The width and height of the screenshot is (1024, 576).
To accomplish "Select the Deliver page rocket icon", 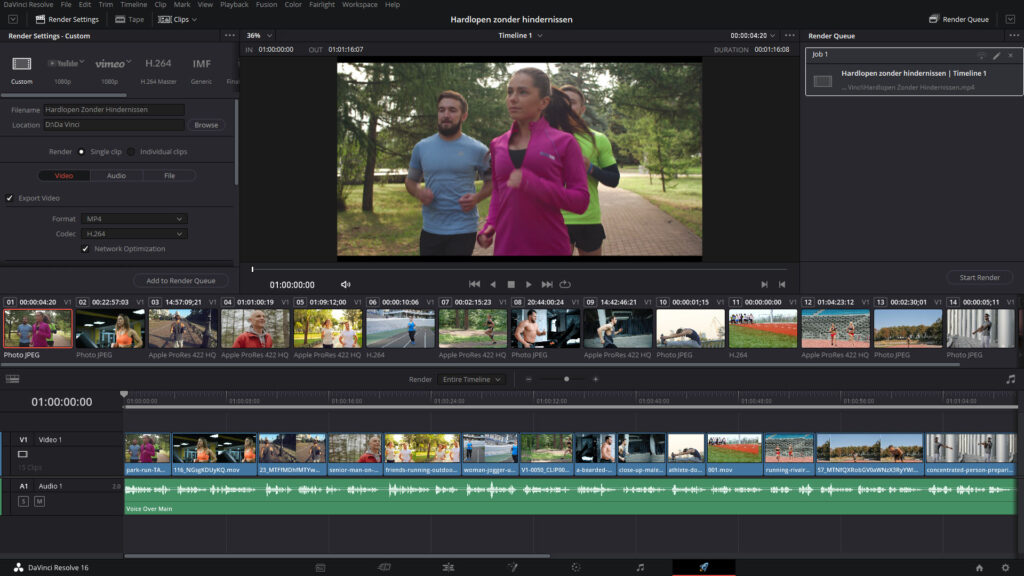I will click(x=704, y=568).
